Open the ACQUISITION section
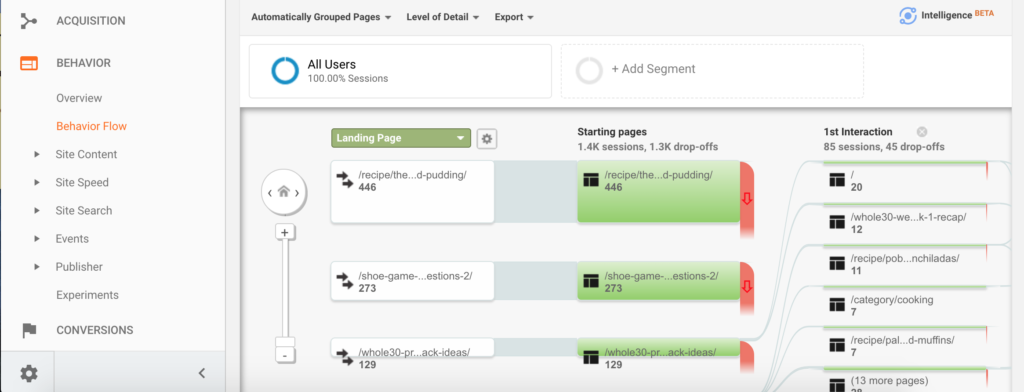 click(91, 22)
